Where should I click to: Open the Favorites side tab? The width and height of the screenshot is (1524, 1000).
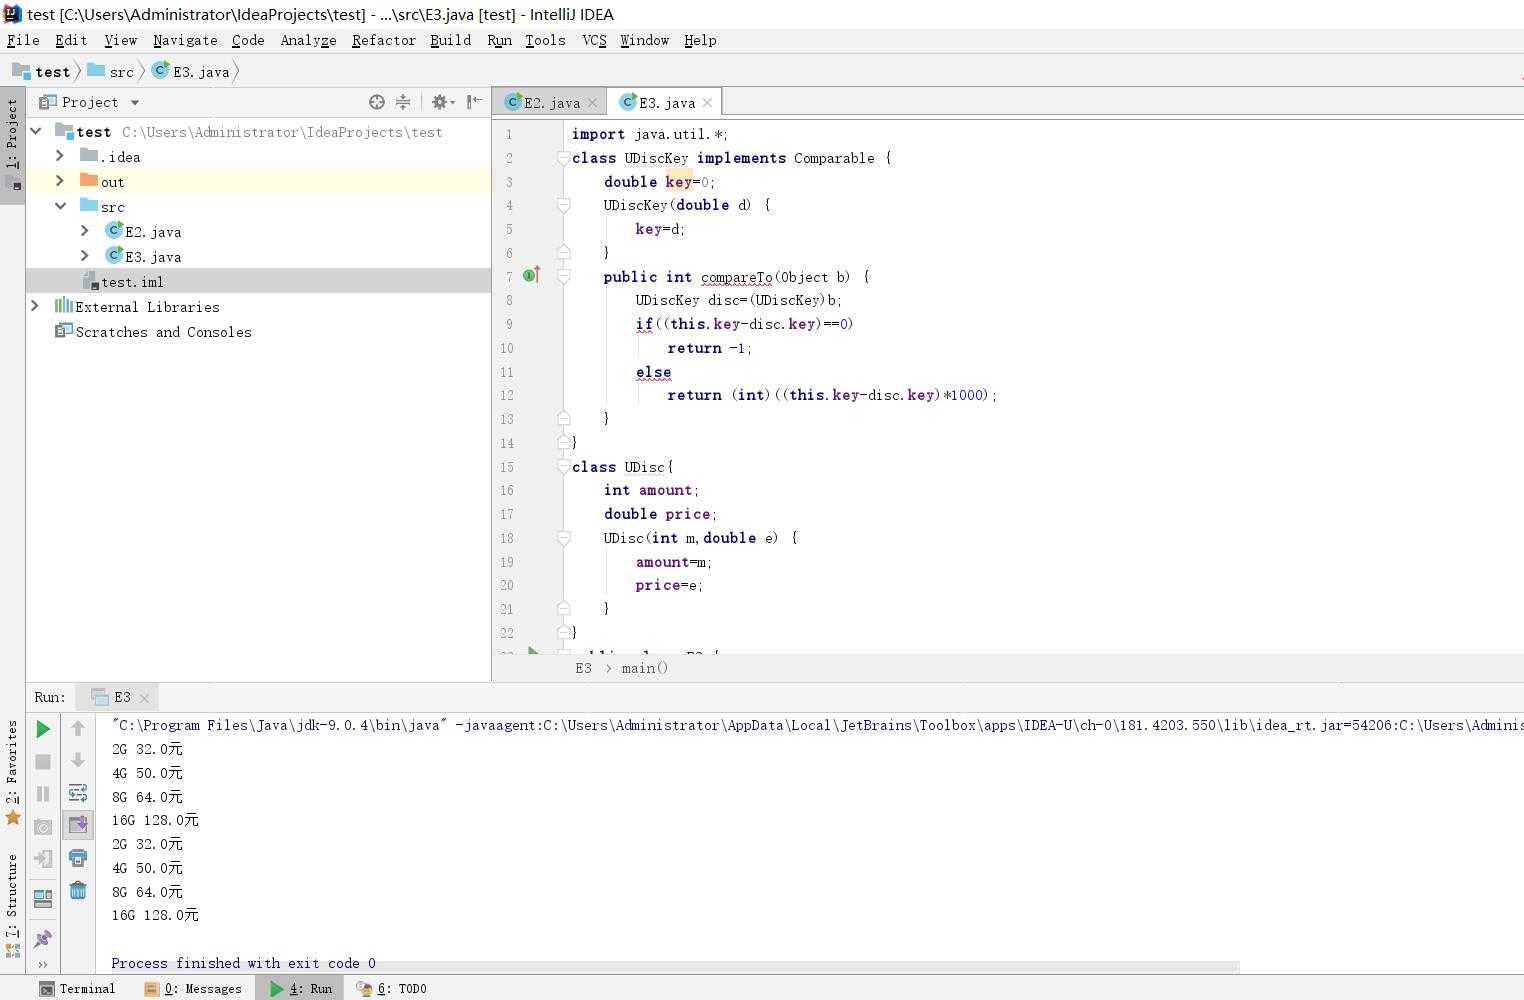[x=12, y=772]
